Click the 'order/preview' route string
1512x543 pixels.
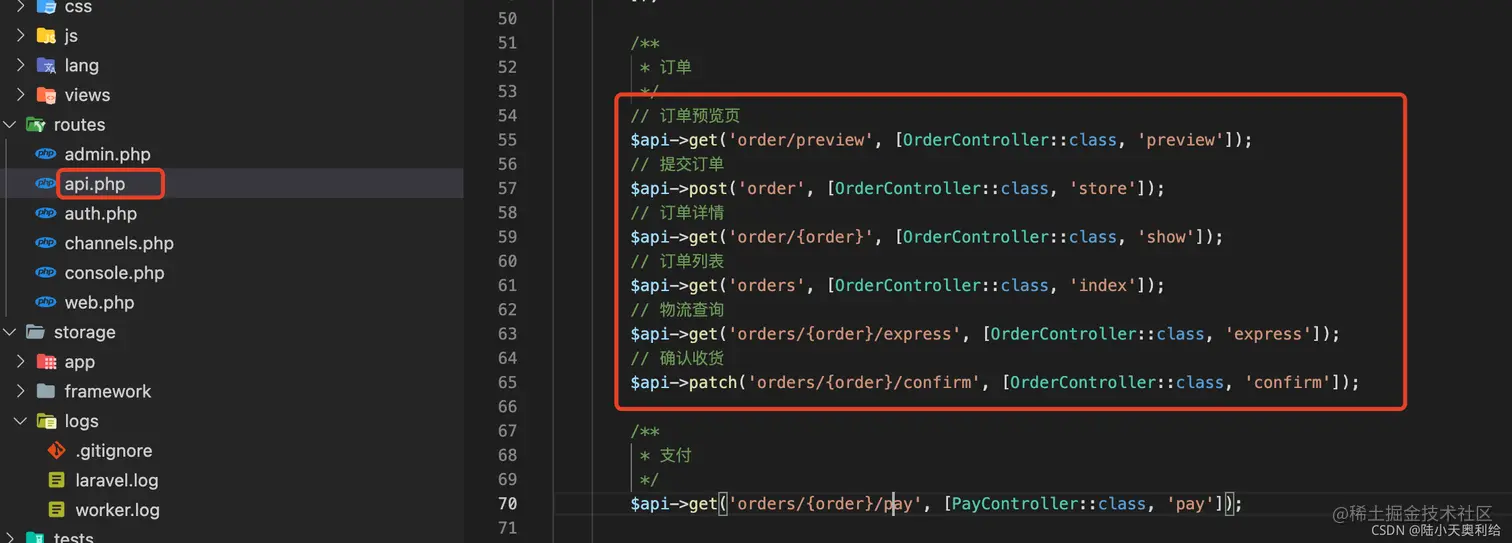coord(800,140)
